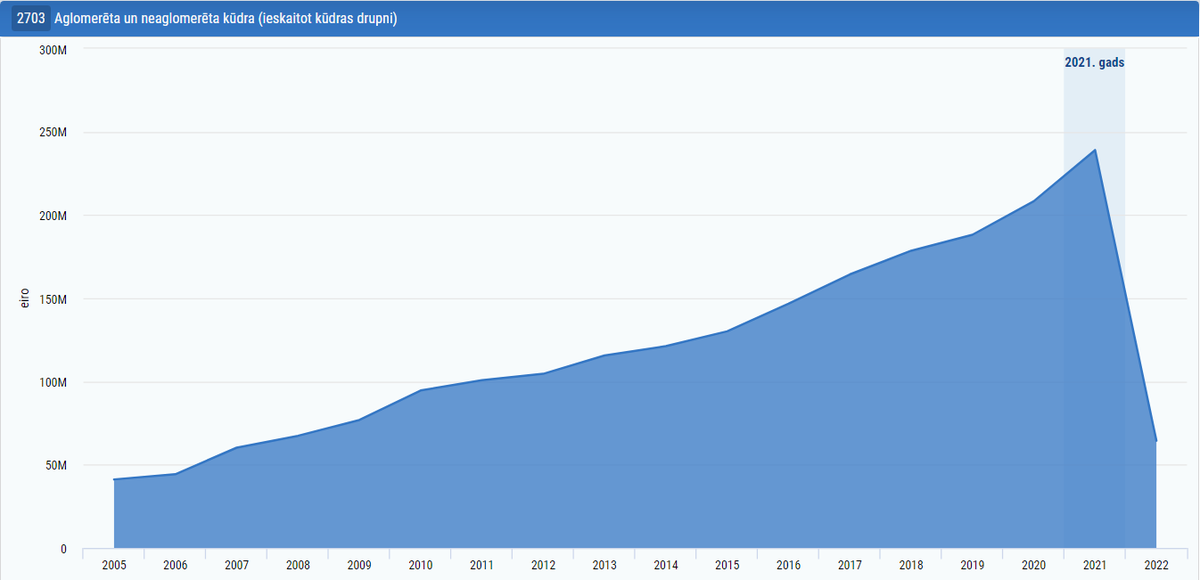Click the 2006 year label on x-axis

175,566
